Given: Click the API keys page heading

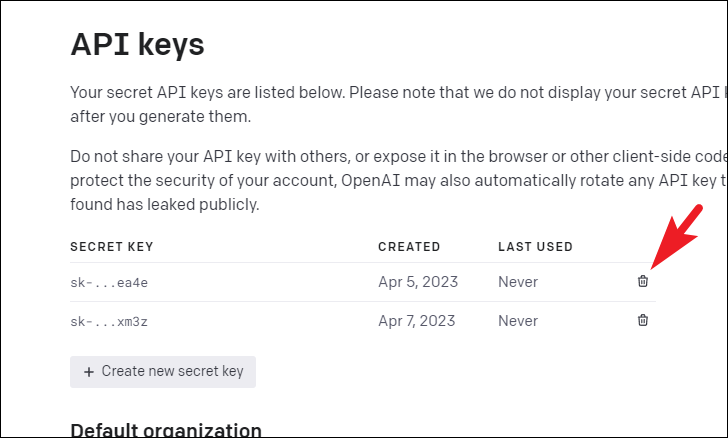Looking at the screenshot, I should click(137, 44).
